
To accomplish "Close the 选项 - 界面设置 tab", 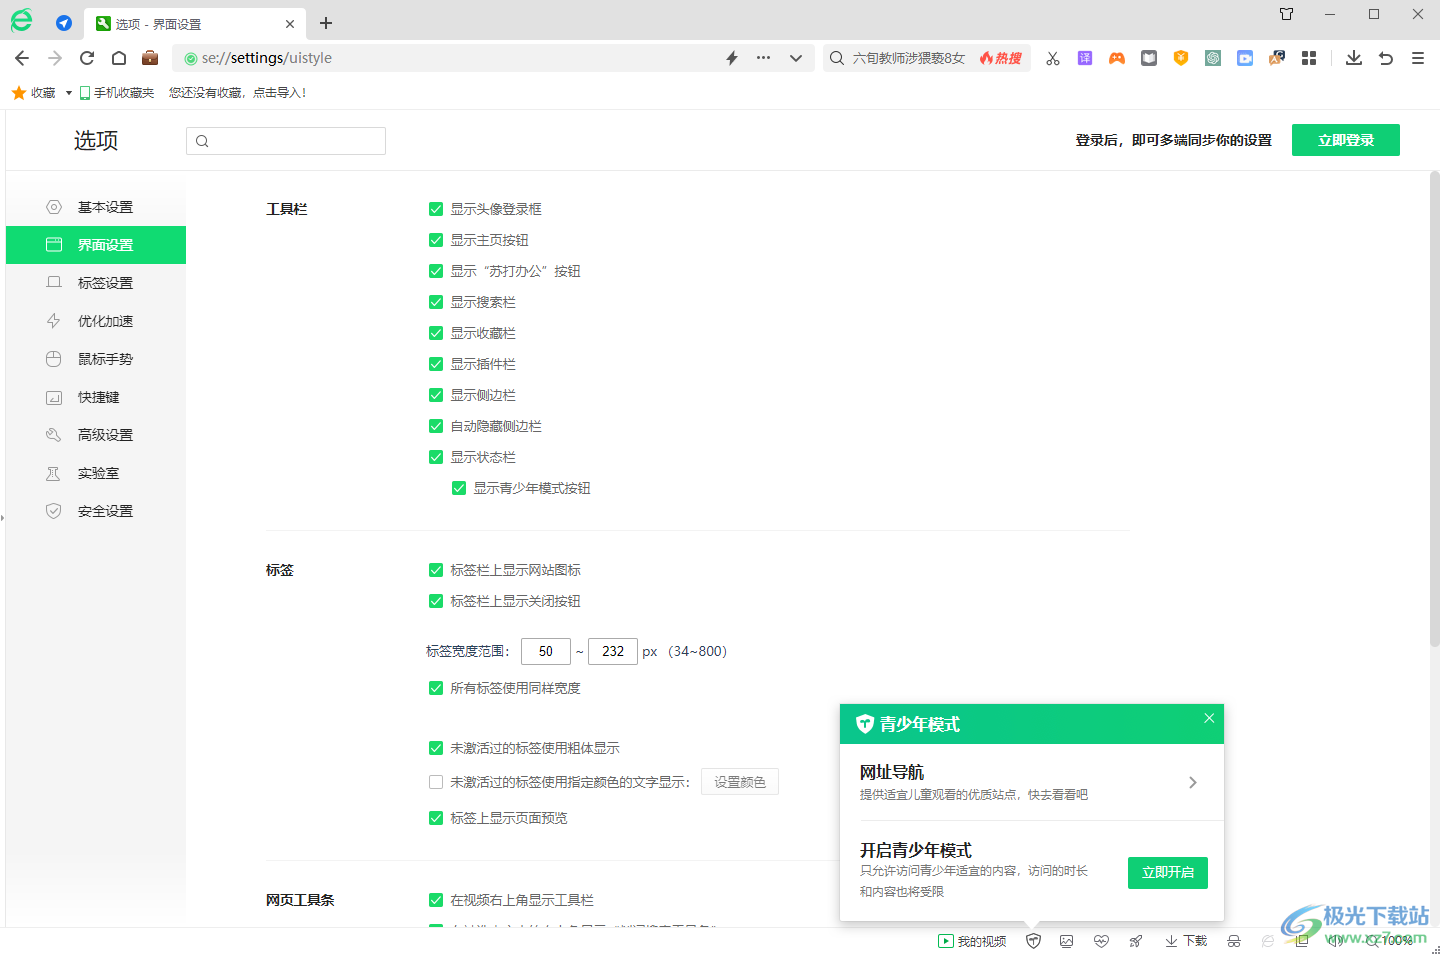I will 290,24.
